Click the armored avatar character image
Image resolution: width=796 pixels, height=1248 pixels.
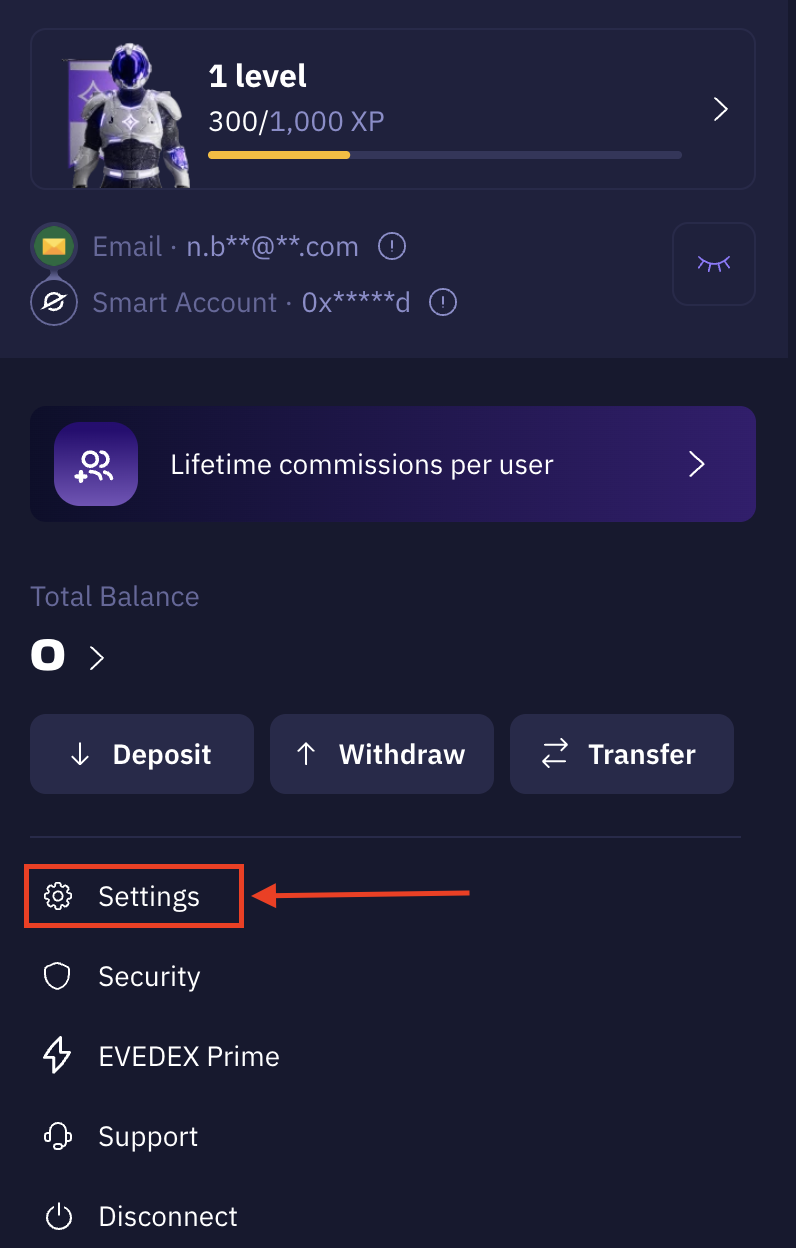pos(132,115)
